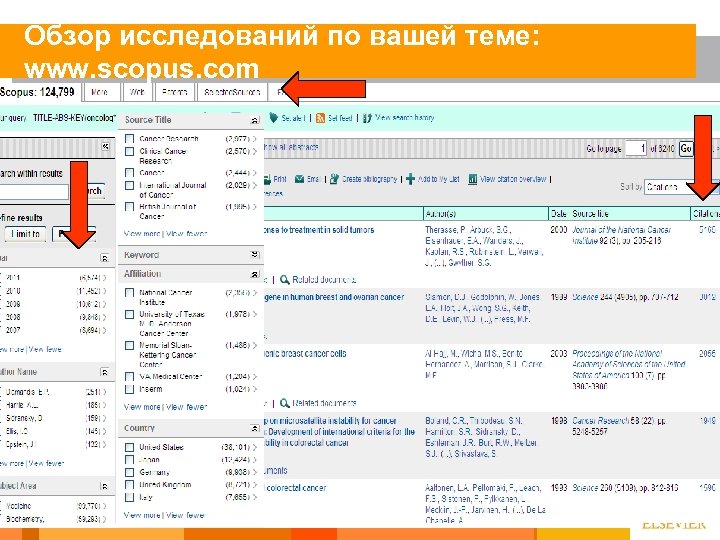Image resolution: width=720 pixels, height=540 pixels.
Task: Click View more under Source Title
Action: [x=142, y=234]
